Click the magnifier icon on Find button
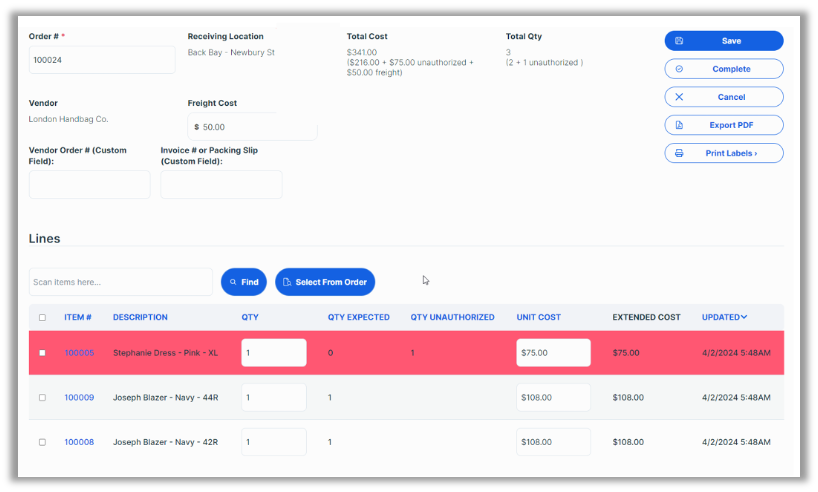This screenshot has width=818, height=492. tap(233, 282)
